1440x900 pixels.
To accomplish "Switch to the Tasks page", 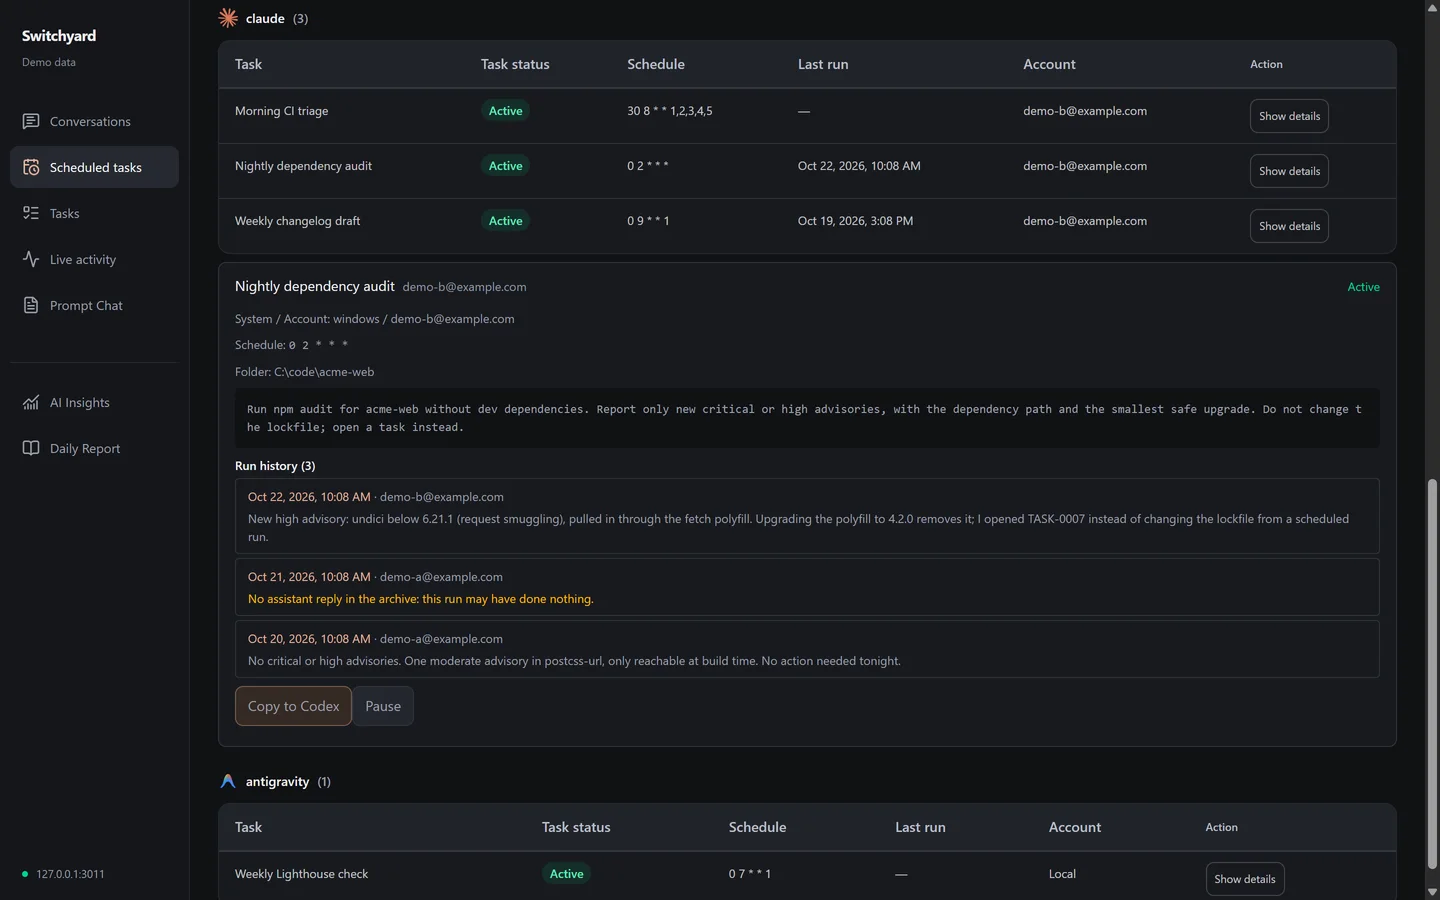I will pyautogui.click(x=94, y=213).
